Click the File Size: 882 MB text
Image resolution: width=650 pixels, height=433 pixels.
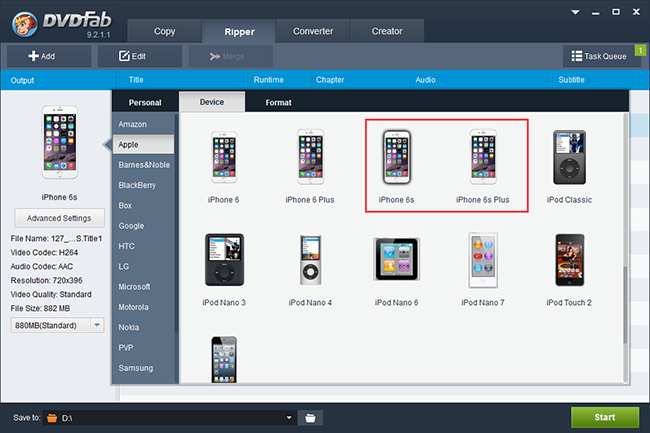40,308
